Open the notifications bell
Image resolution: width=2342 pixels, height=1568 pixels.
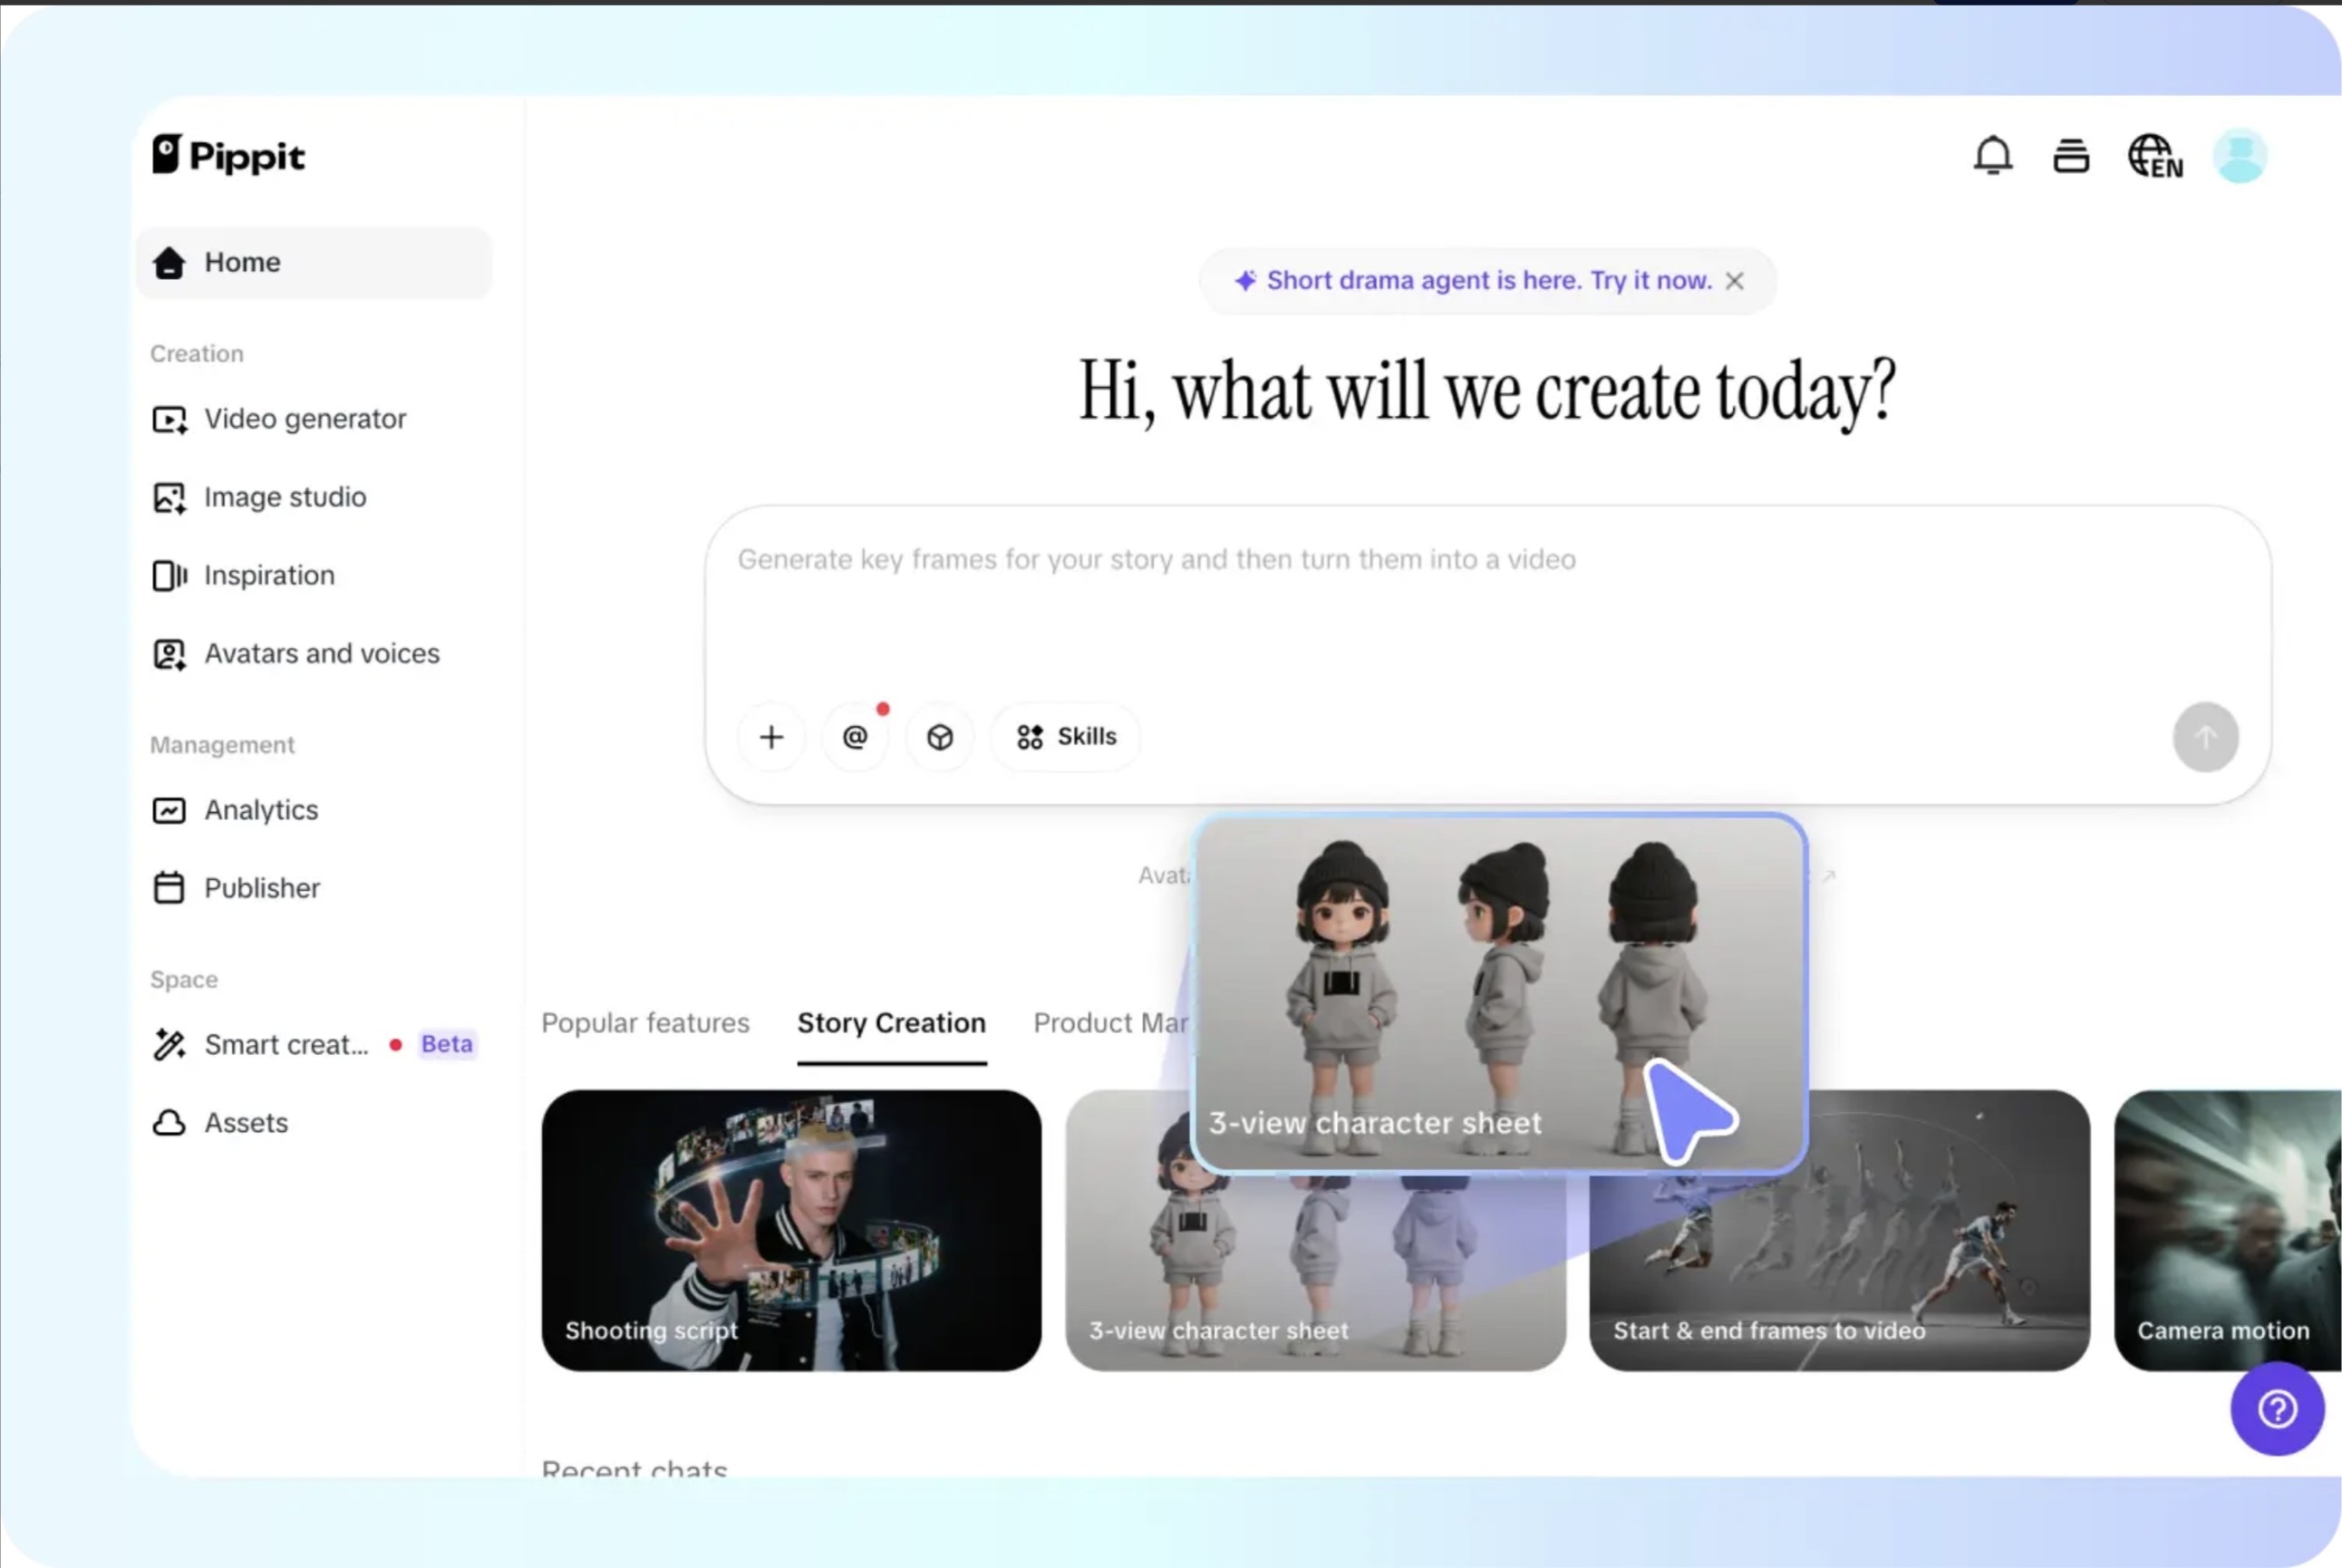tap(1992, 155)
